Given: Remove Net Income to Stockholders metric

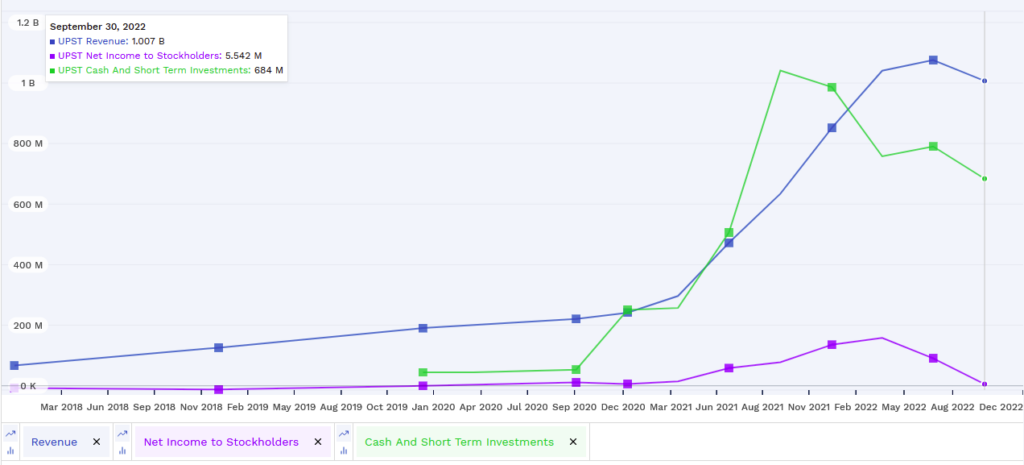Looking at the screenshot, I should pos(318,442).
